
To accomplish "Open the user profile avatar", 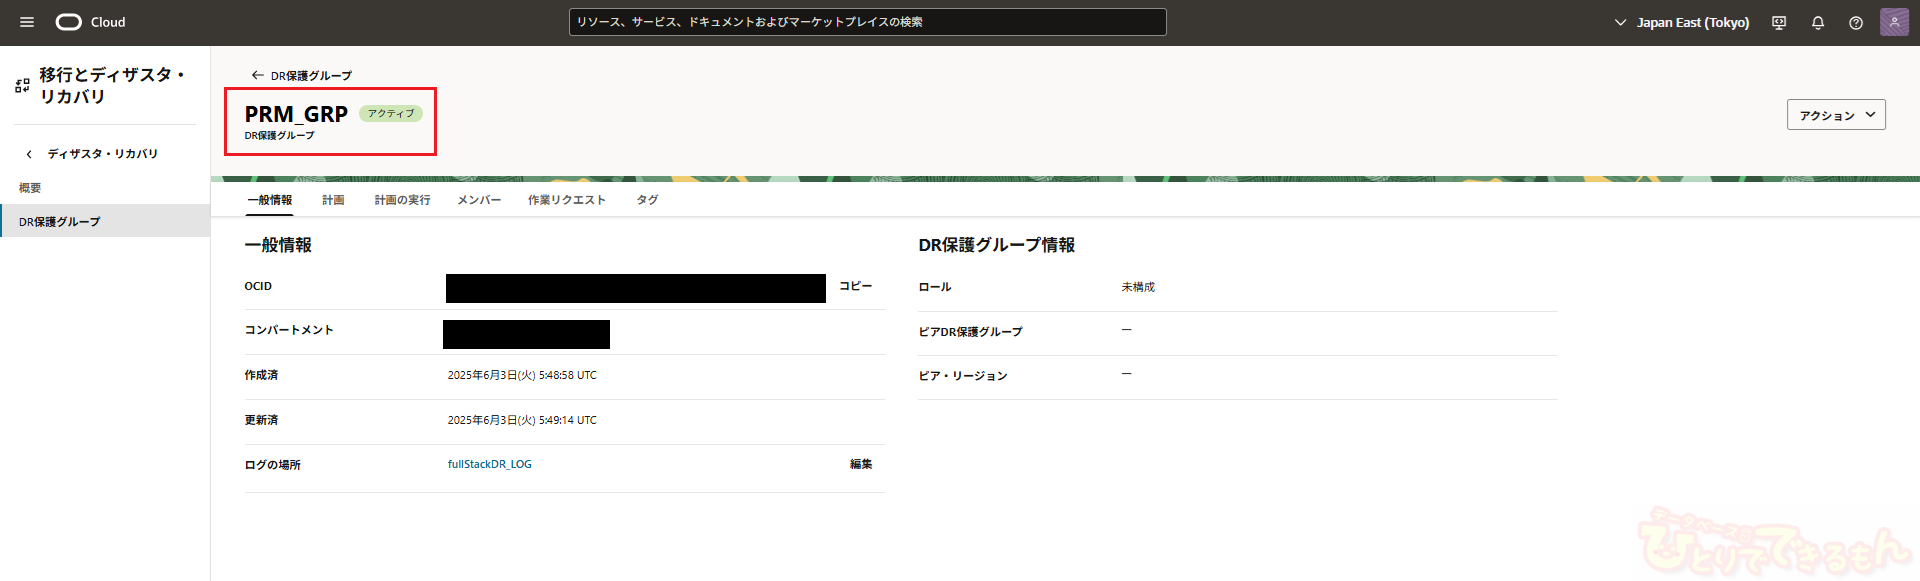I will click(x=1894, y=22).
